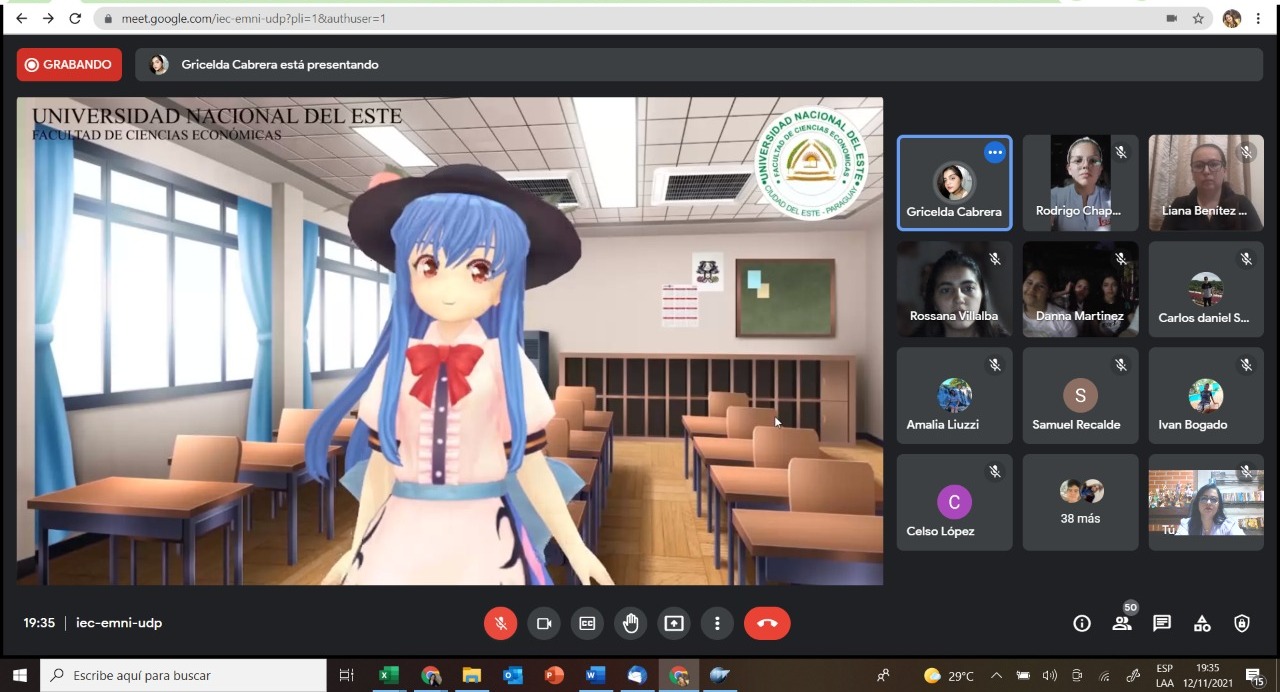Select Samuel Recalde's participant tile
The image size is (1280, 692).
(1080, 396)
